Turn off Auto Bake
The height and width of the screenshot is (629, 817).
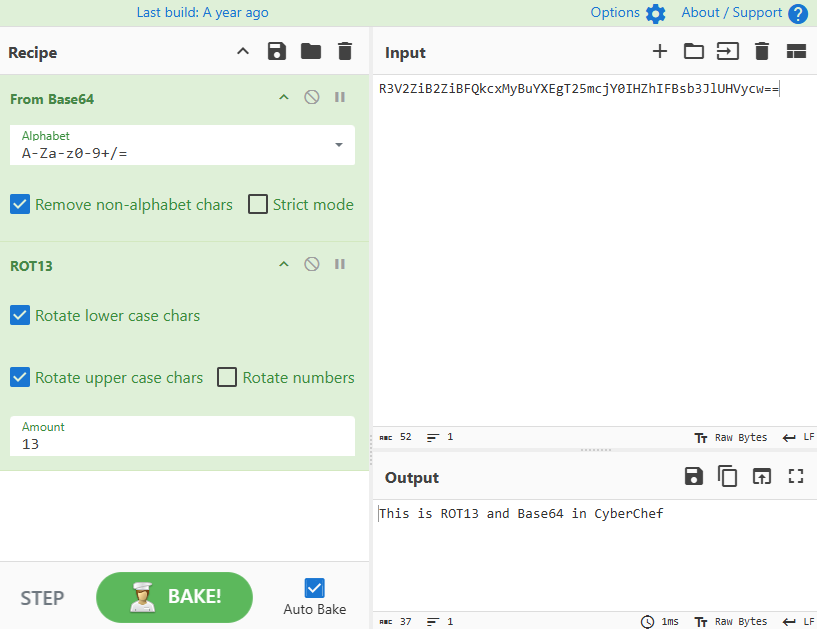coord(315,588)
